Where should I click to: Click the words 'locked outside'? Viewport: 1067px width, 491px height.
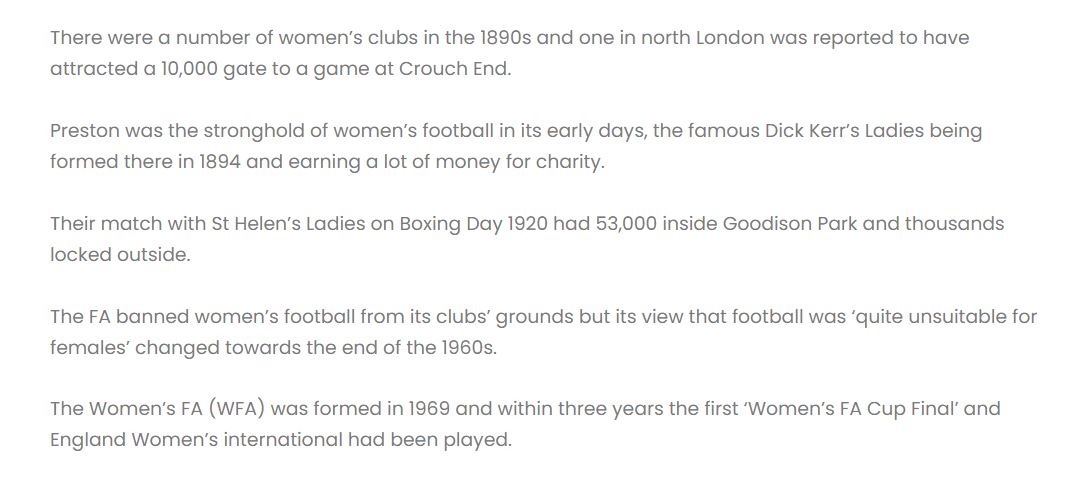click(118, 255)
